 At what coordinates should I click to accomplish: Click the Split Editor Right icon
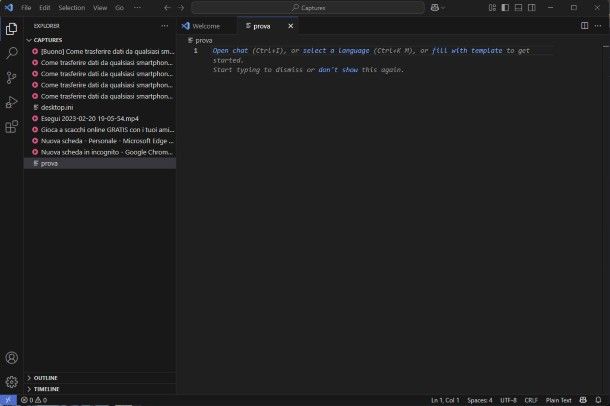click(x=586, y=25)
